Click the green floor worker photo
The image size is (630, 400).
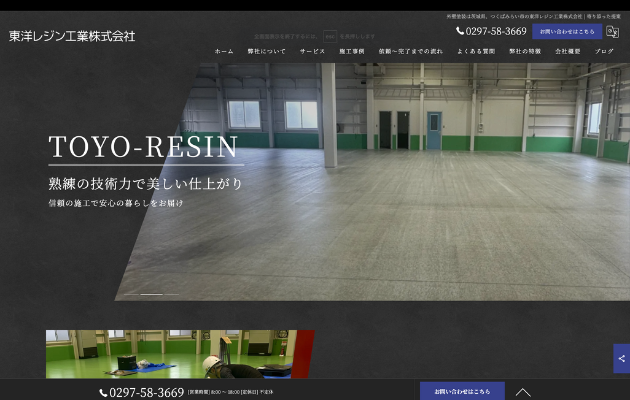click(180, 354)
